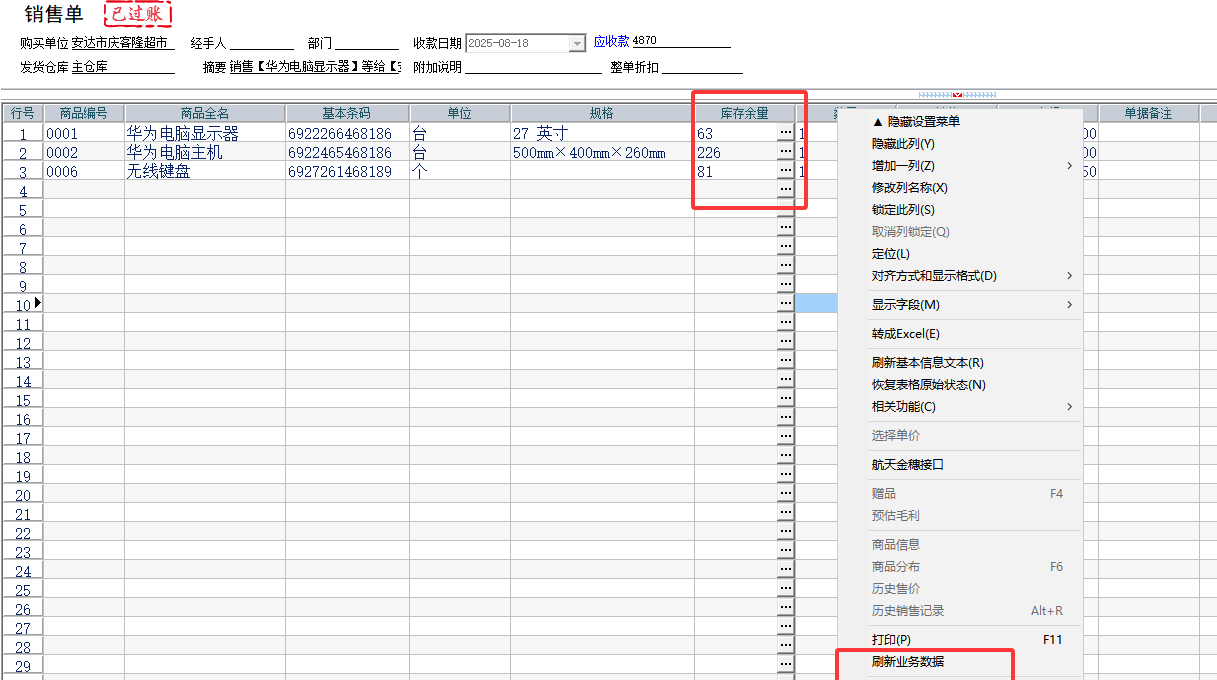Click ellipsis button on empty row 6
This screenshot has width=1217, height=680.
pyautogui.click(x=785, y=226)
